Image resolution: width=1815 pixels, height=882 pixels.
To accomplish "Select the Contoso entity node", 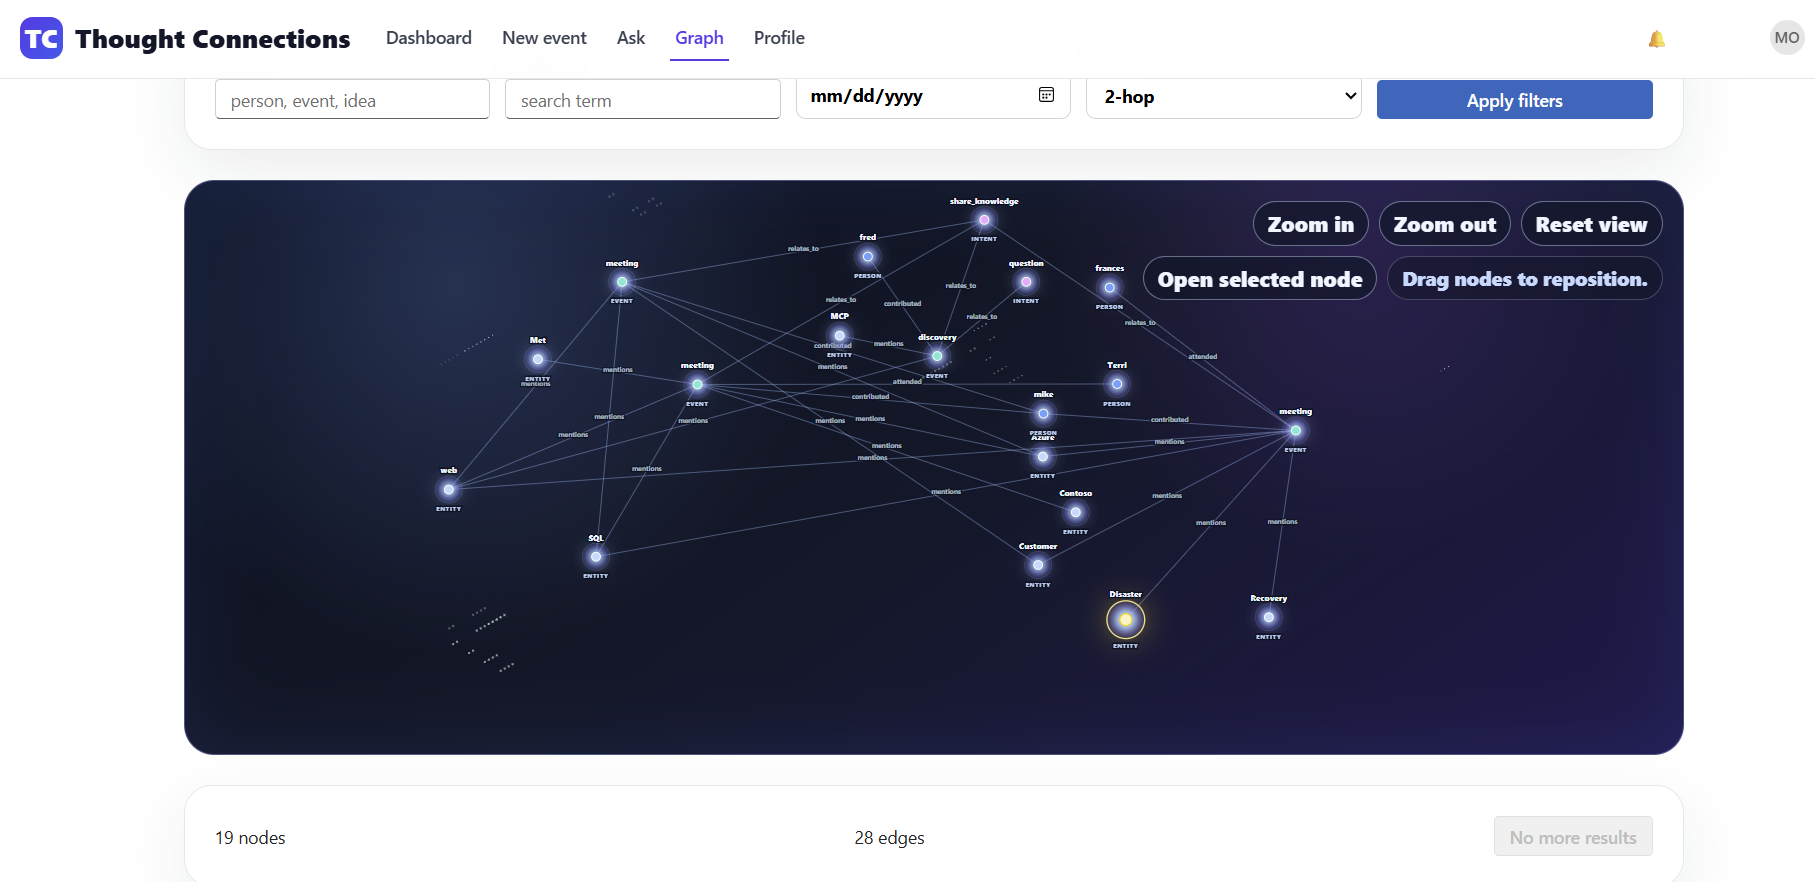I will (1076, 512).
